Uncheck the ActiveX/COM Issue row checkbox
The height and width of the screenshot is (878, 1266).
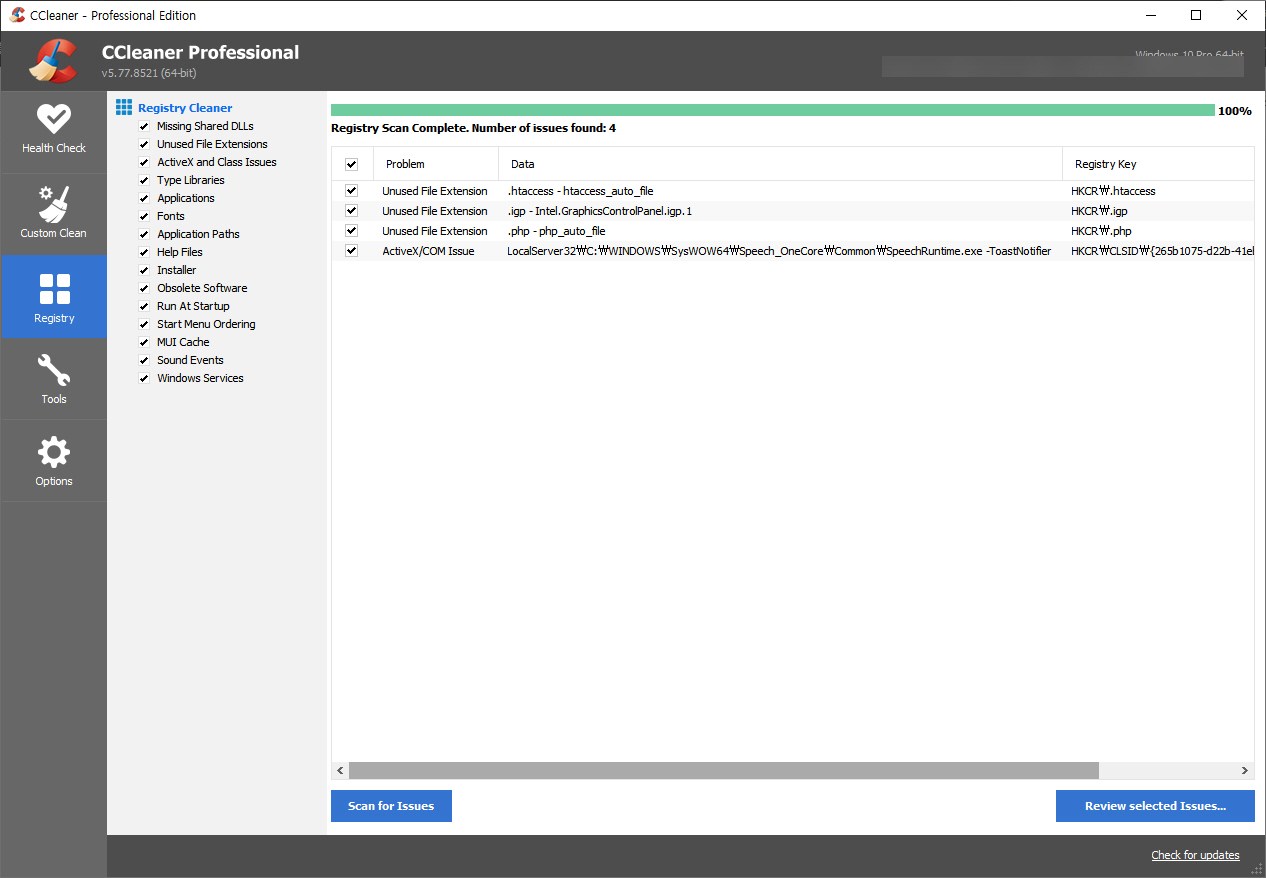point(351,250)
